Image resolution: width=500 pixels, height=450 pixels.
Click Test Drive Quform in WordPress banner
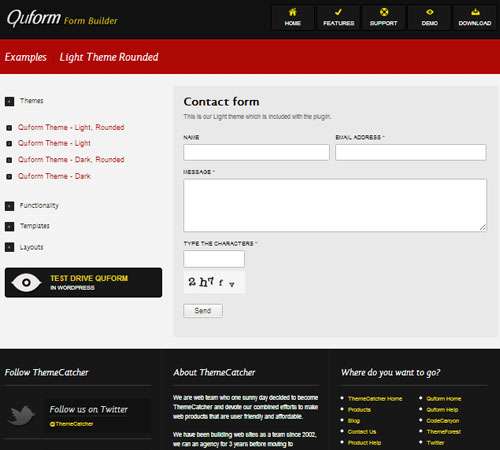83,282
